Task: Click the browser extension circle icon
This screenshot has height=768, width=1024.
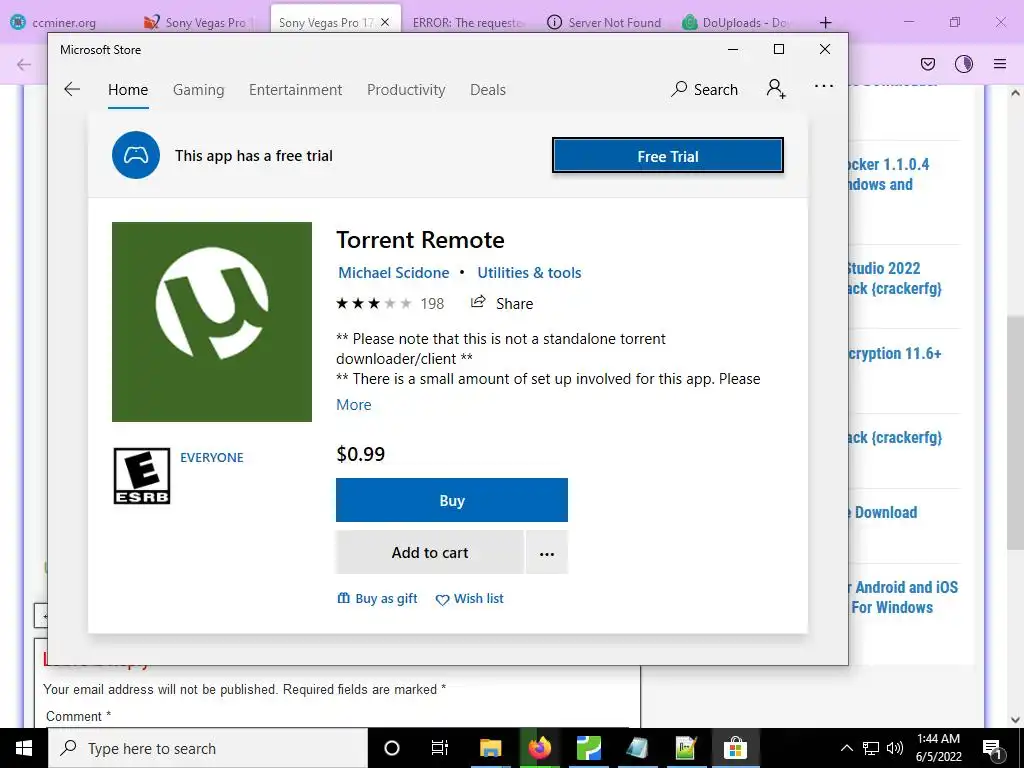Action: pos(964,64)
